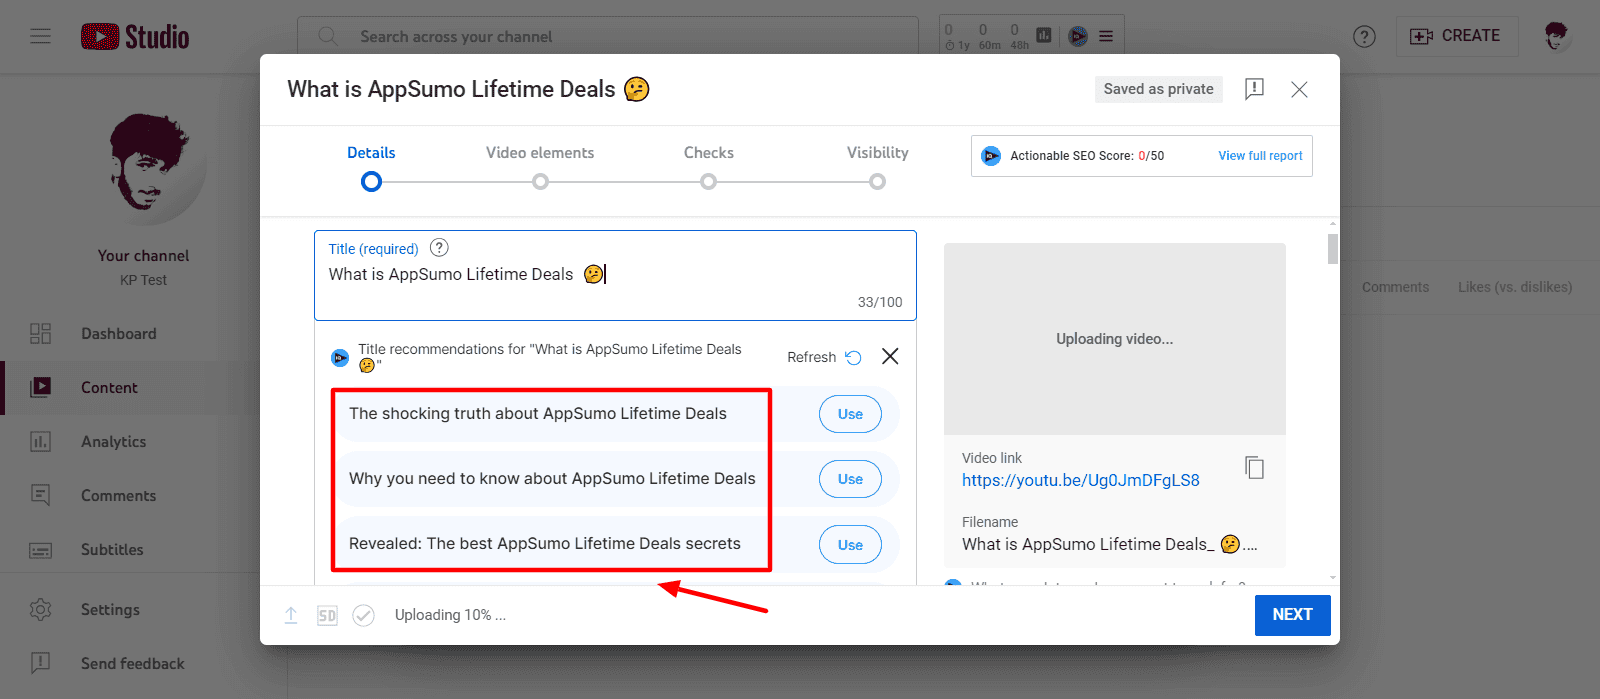The width and height of the screenshot is (1600, 699).
Task: Open the account avatar menu
Action: [1556, 36]
